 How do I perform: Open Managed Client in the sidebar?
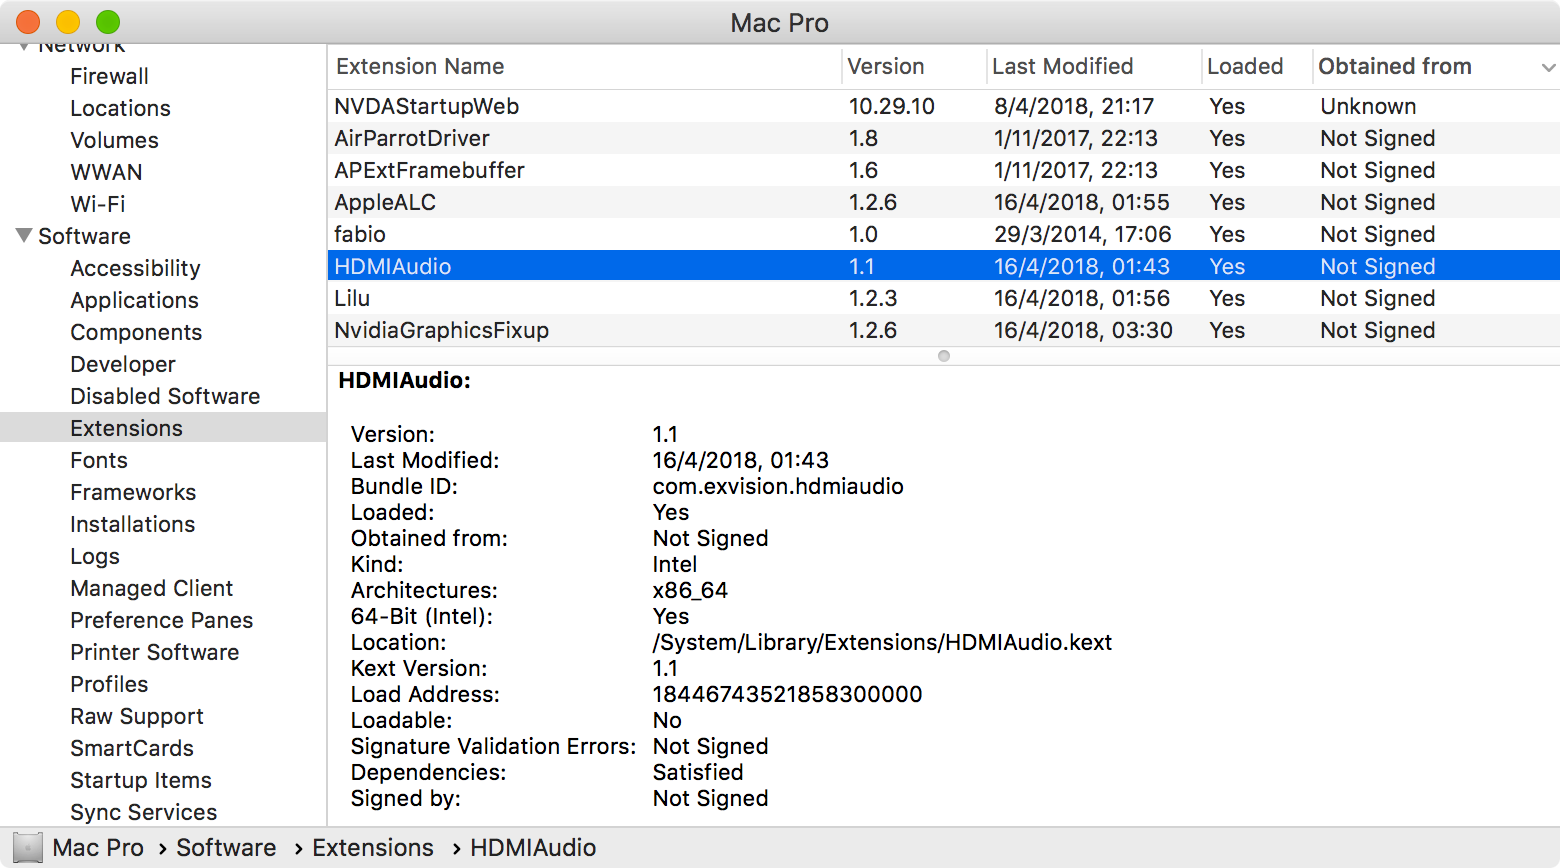click(x=151, y=588)
